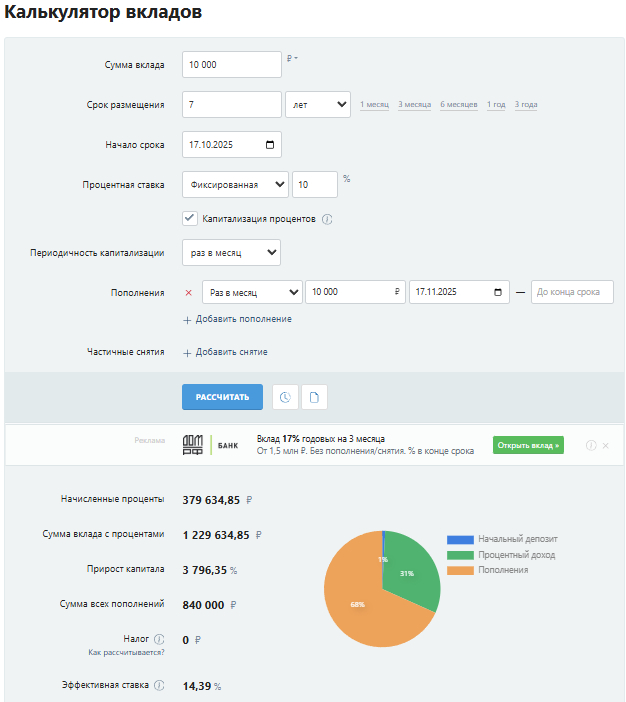Remove the replenishment row with the red X
The height and width of the screenshot is (702, 626).
coord(188,292)
